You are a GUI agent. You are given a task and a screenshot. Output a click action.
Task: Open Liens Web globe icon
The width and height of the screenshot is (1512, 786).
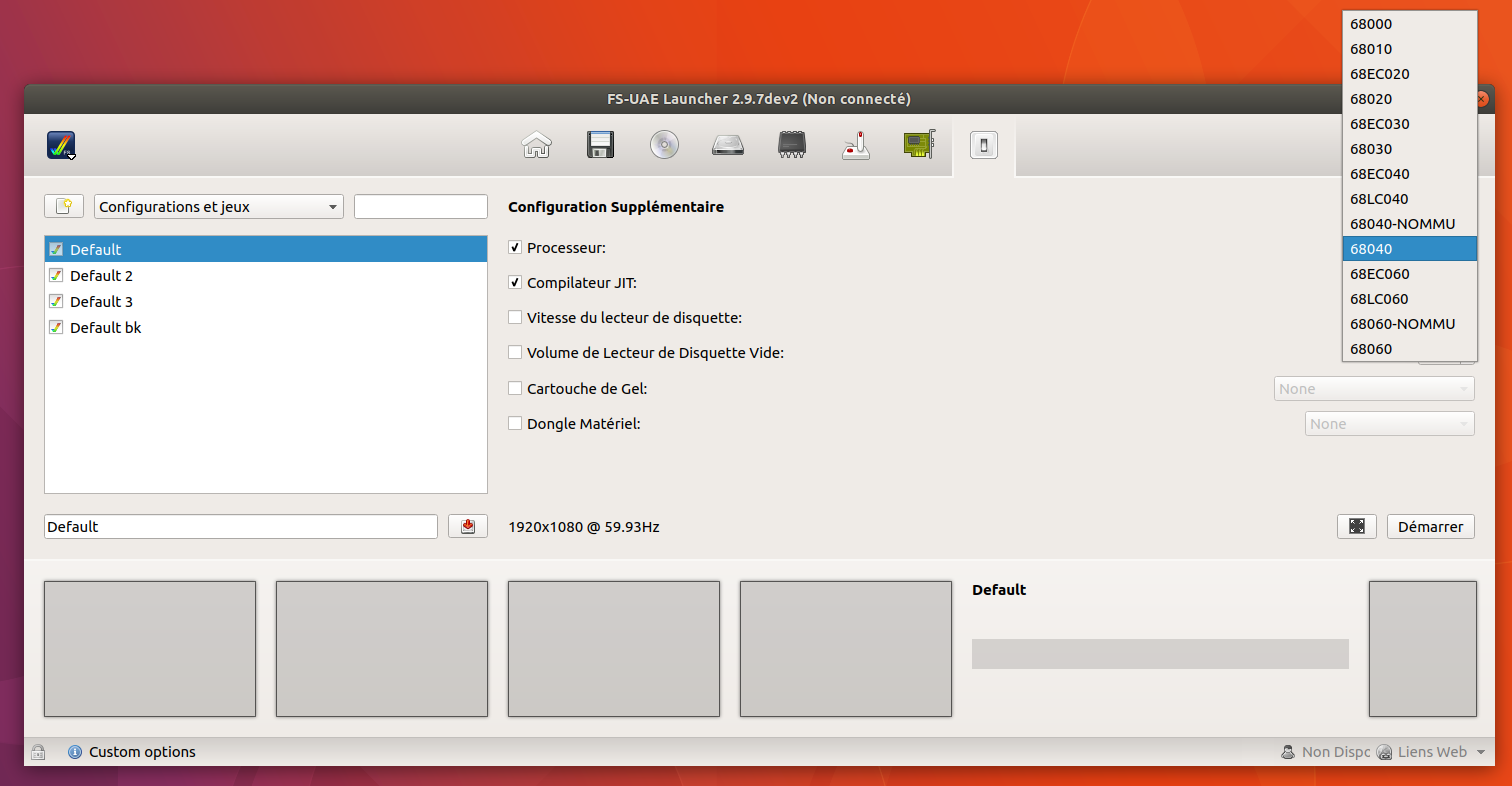(1385, 752)
